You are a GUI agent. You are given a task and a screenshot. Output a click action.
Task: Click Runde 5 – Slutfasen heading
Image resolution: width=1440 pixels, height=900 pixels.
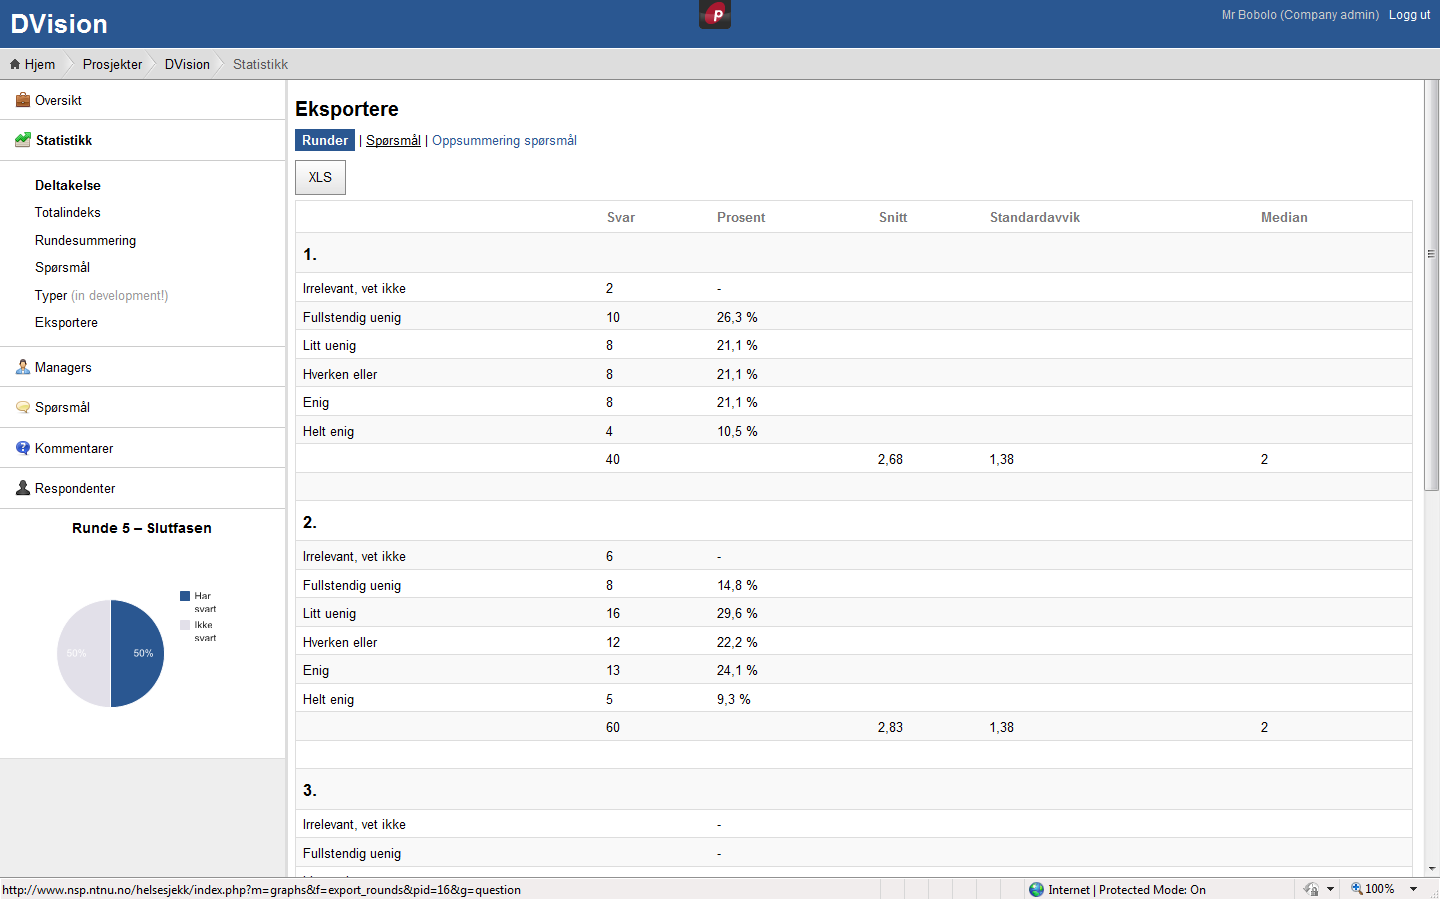pyautogui.click(x=142, y=528)
